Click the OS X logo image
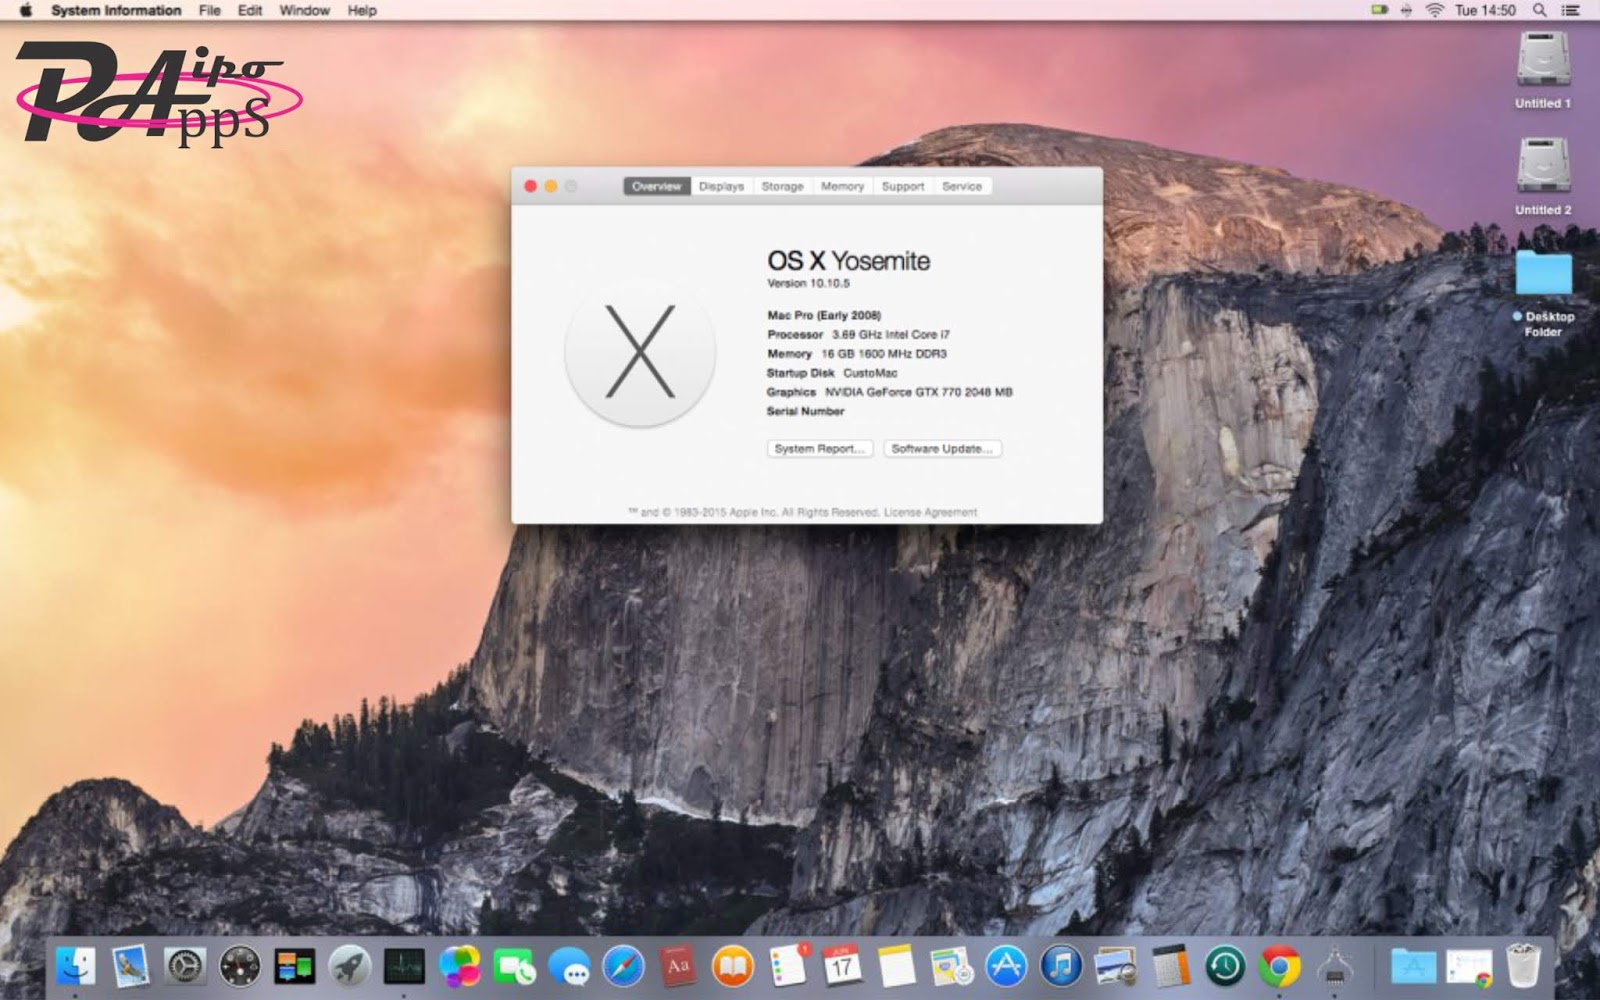This screenshot has width=1600, height=1000. pos(640,353)
